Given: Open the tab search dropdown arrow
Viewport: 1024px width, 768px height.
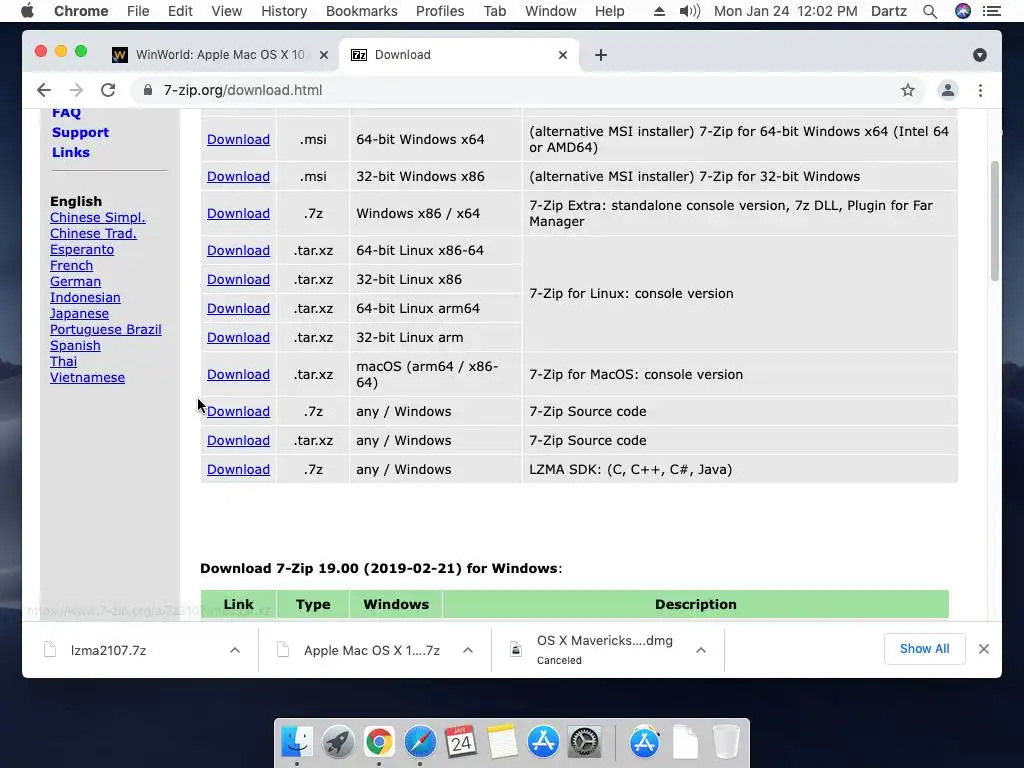Looking at the screenshot, I should coord(980,55).
